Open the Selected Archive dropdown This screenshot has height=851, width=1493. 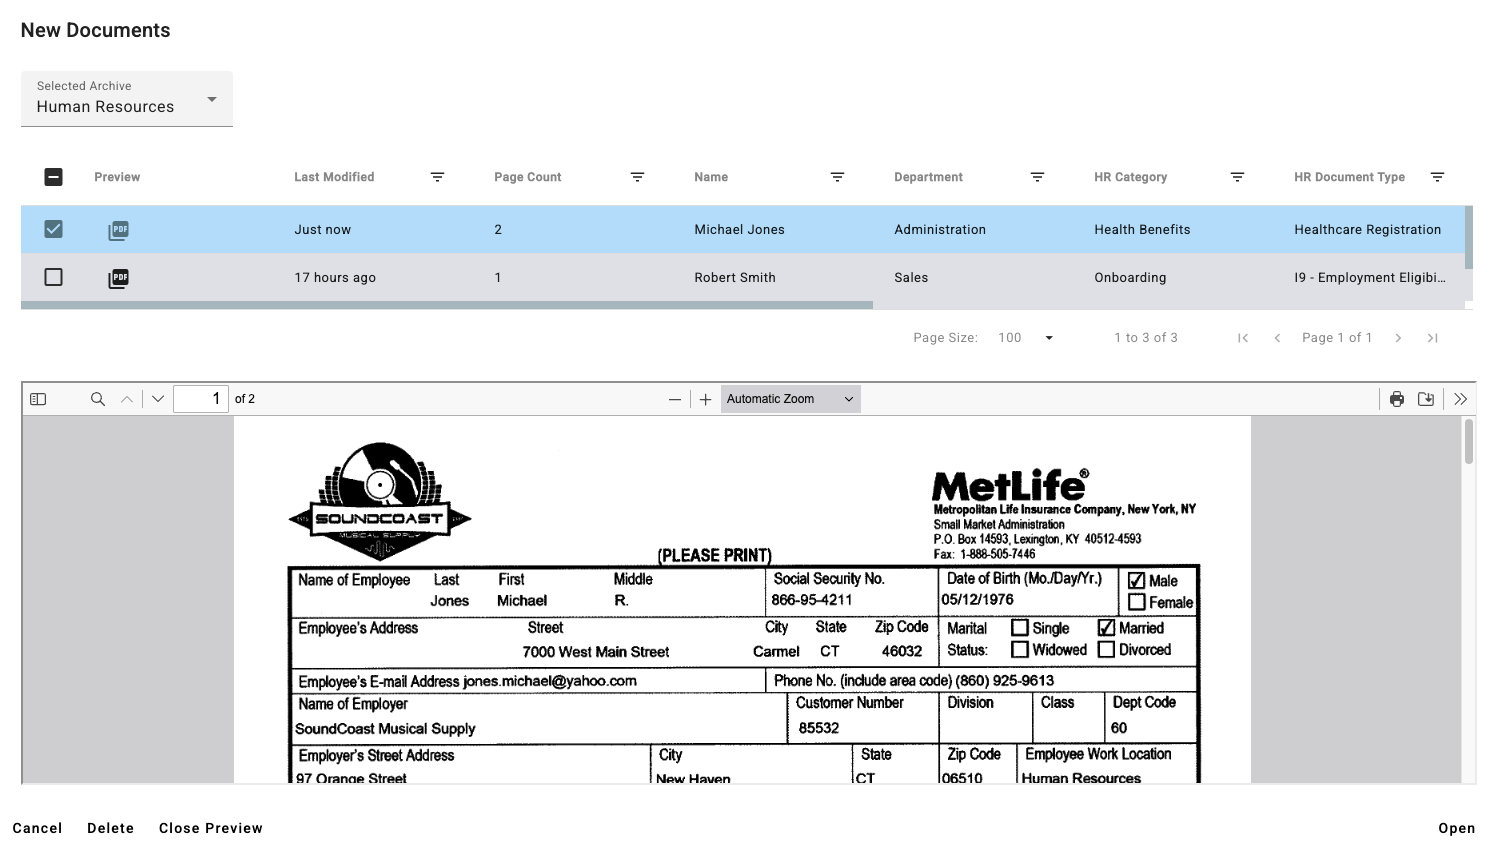(211, 99)
